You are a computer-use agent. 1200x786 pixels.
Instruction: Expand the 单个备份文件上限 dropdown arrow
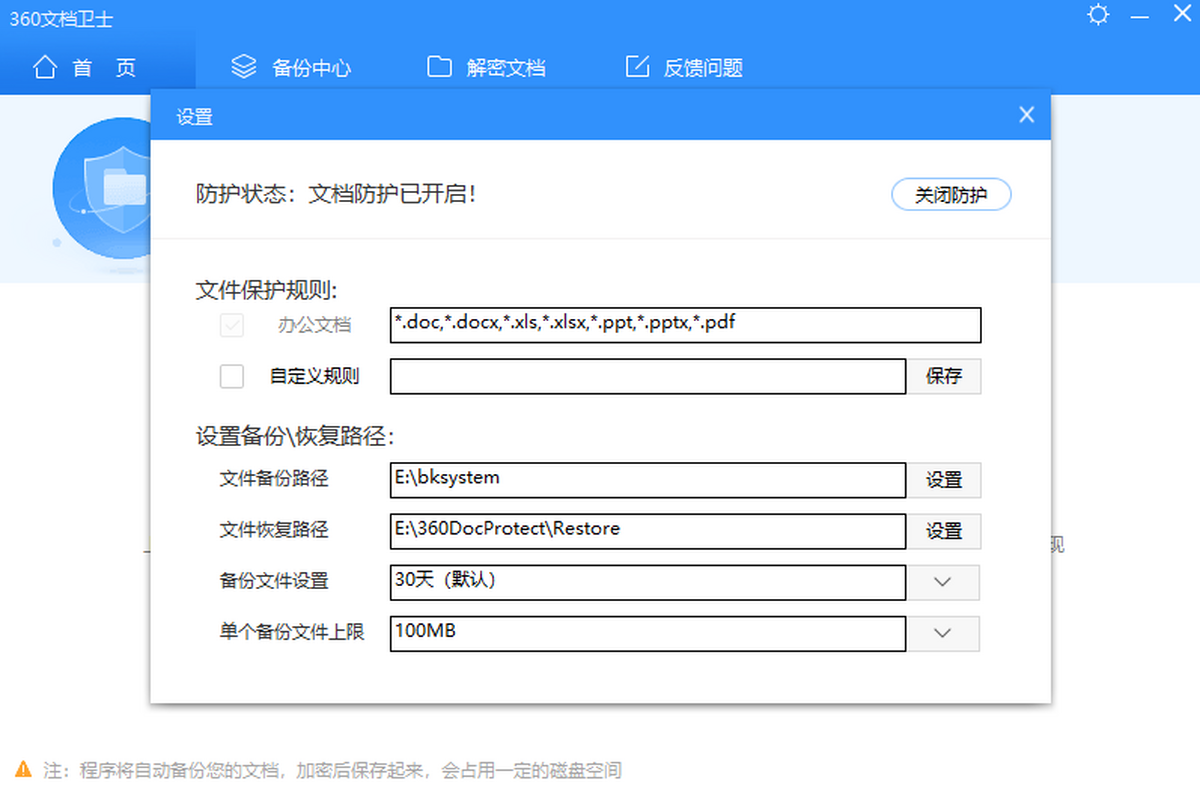(x=943, y=633)
